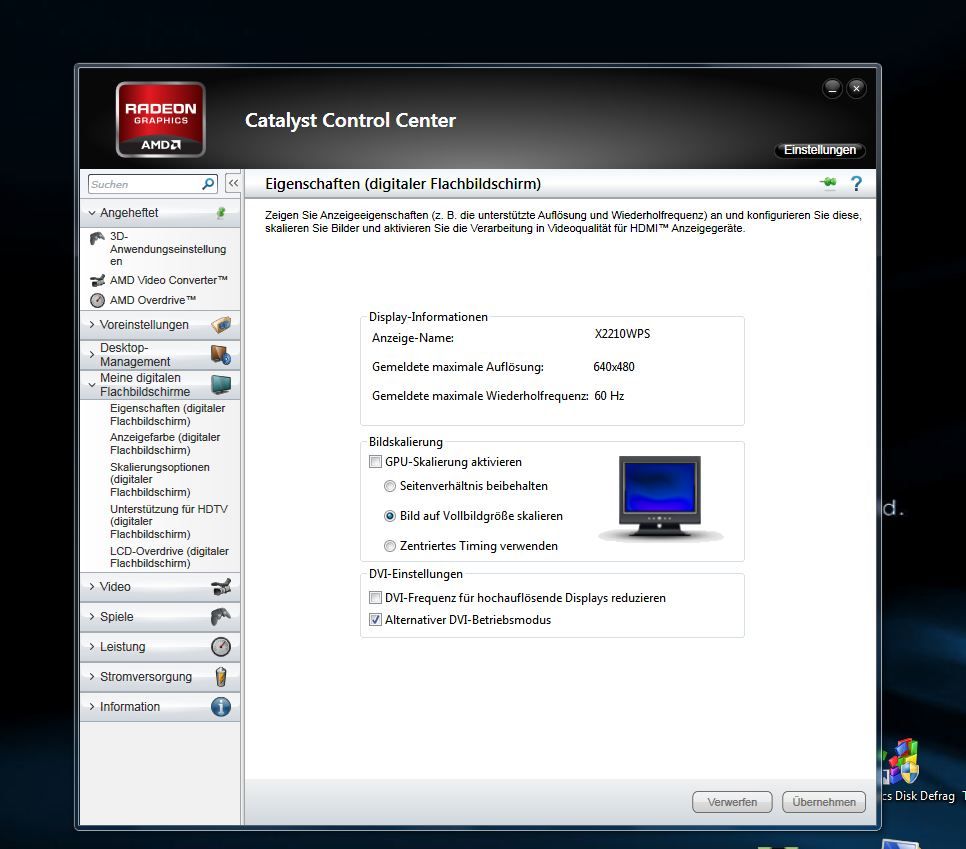This screenshot has height=849, width=966.
Task: Open Skalierungsoptionen (digitaler Flachbildschirm) page
Action: [160, 479]
